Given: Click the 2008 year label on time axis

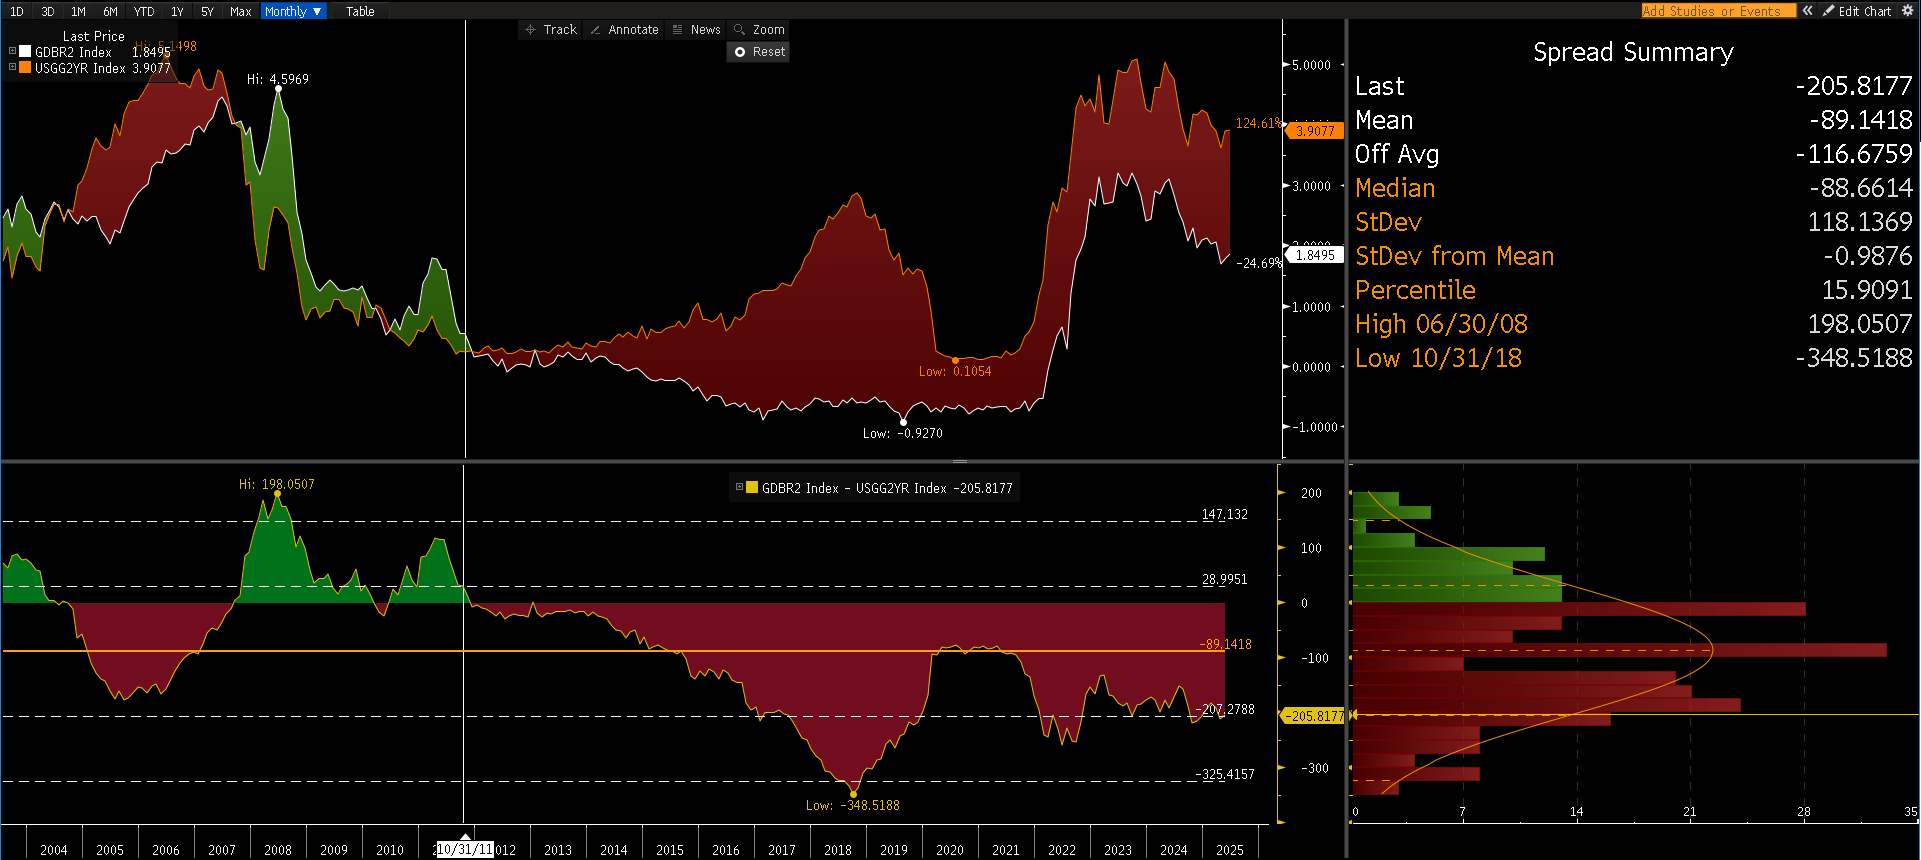Looking at the screenshot, I should [x=278, y=850].
